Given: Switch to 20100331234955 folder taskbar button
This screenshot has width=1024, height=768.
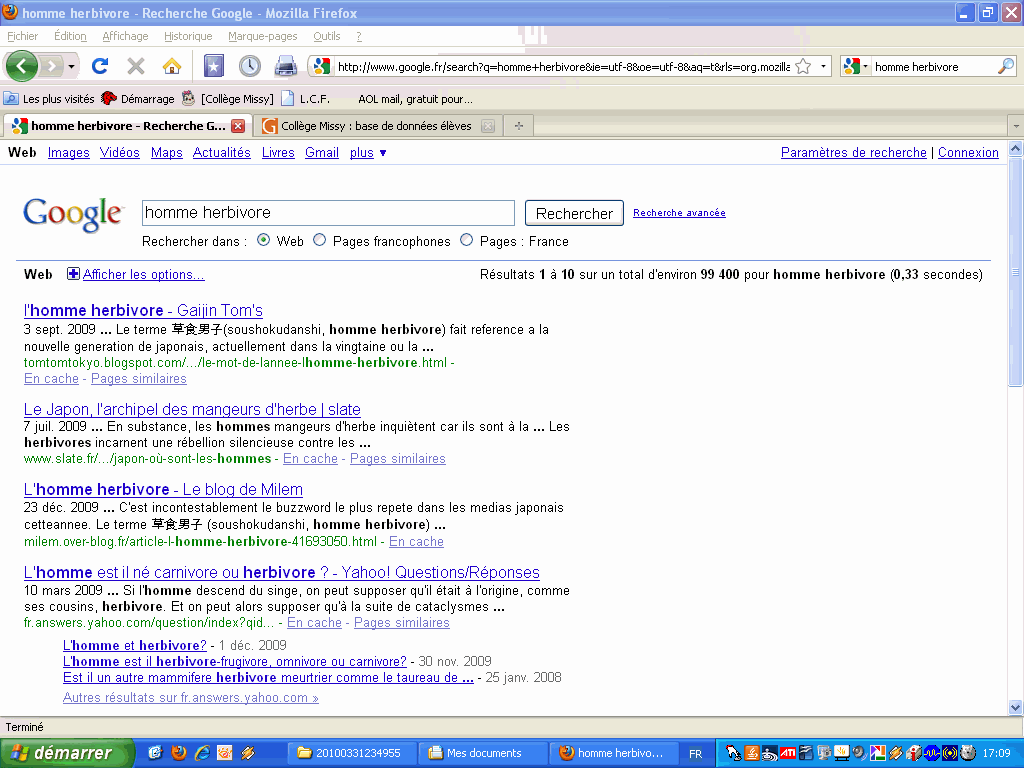Looking at the screenshot, I should tap(351, 753).
